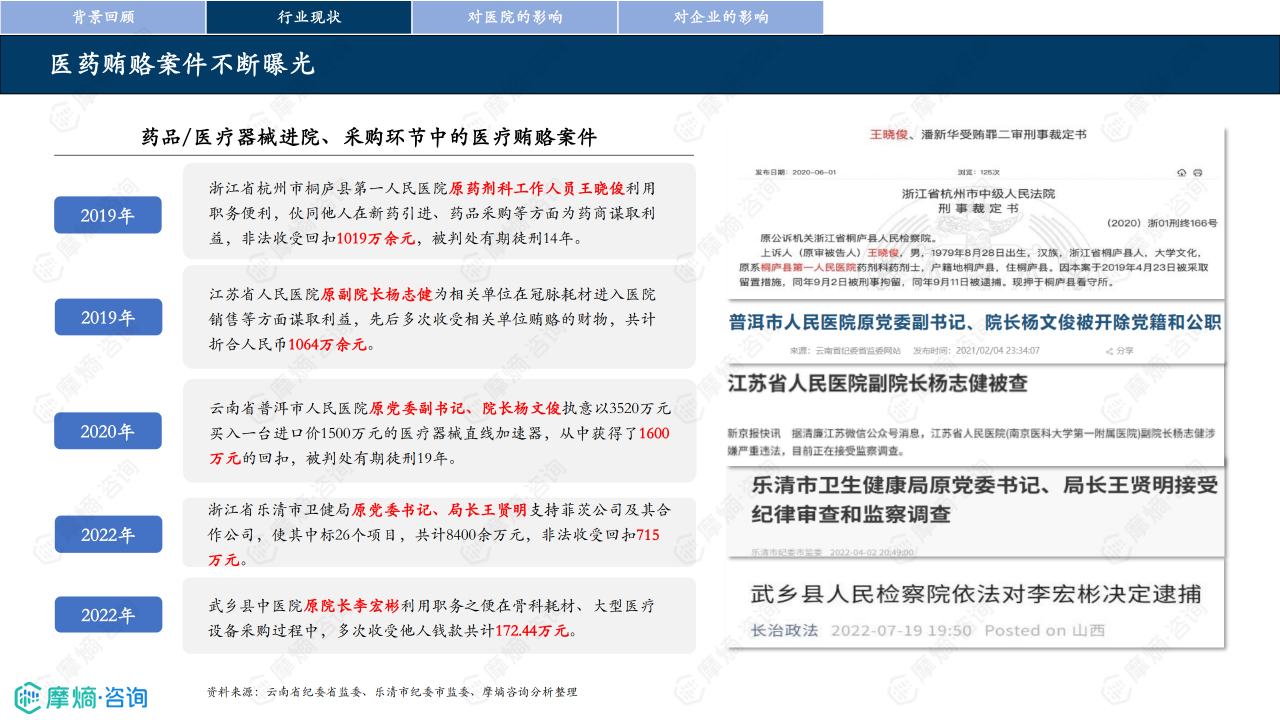
Task: Select the 武乡县中医院 李宏彬 case card
Action: [438, 617]
